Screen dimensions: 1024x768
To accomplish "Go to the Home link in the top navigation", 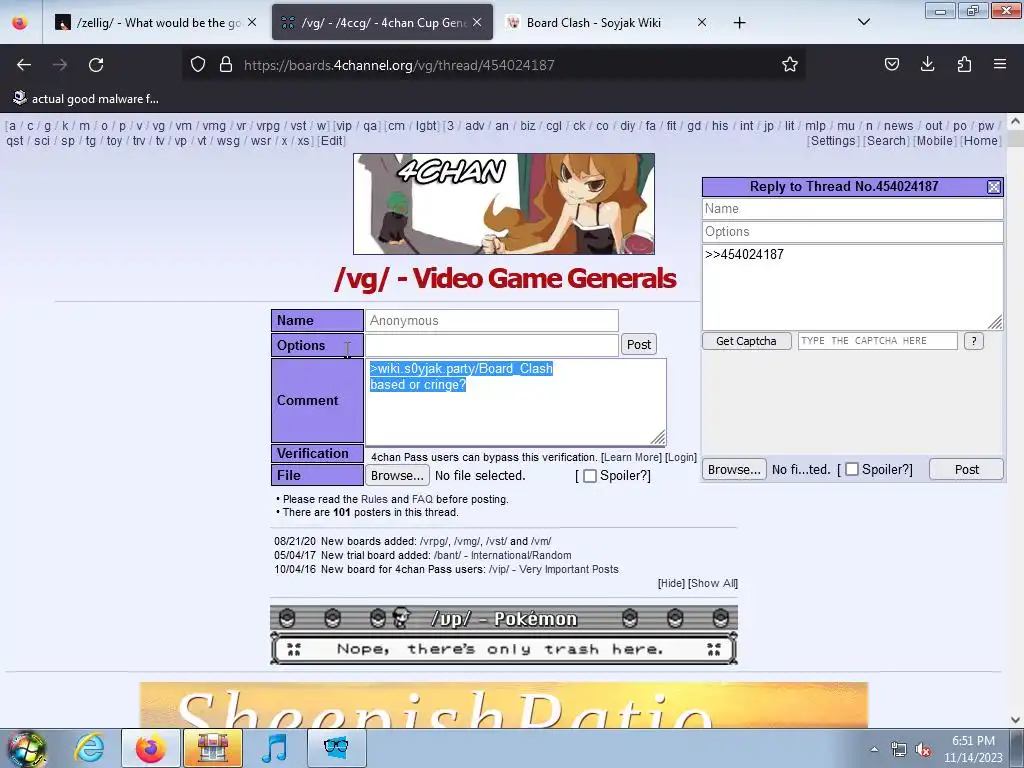I will pyautogui.click(x=981, y=141).
